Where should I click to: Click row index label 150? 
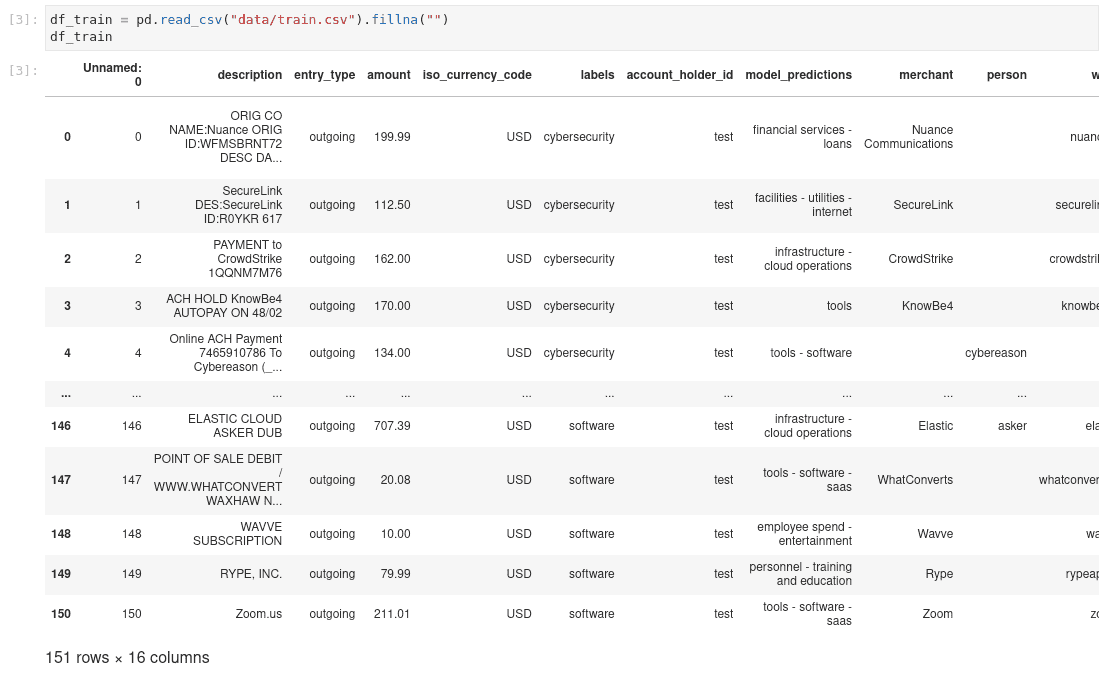click(61, 614)
